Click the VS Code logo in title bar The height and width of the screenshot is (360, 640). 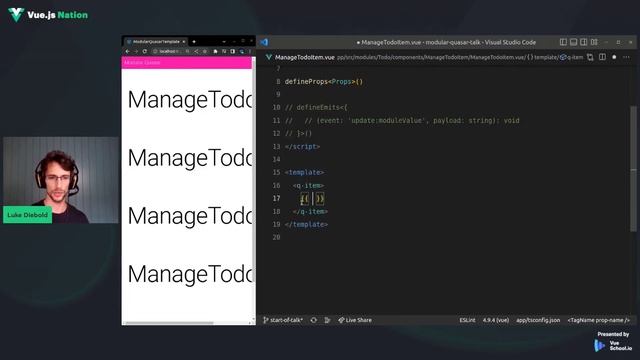264,42
